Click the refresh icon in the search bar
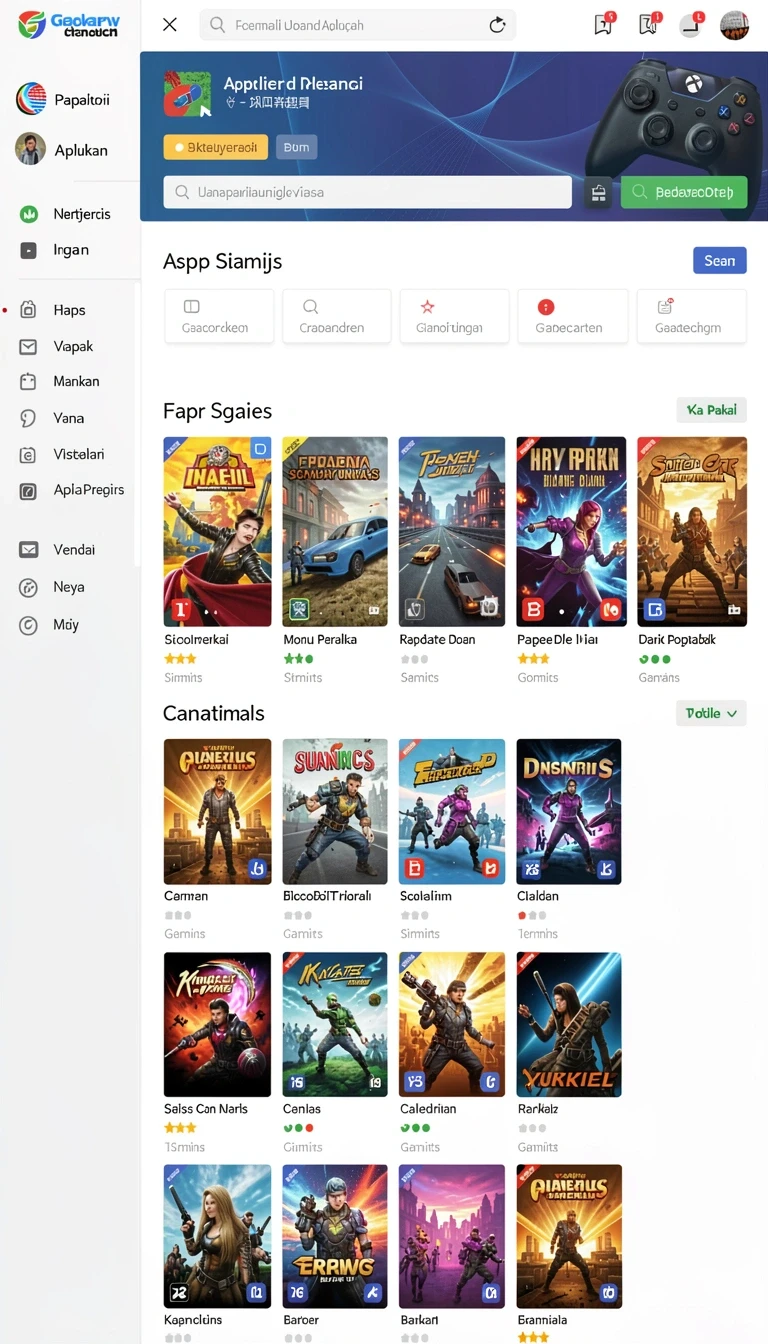Screen dimensions: 768x1344 (497, 25)
